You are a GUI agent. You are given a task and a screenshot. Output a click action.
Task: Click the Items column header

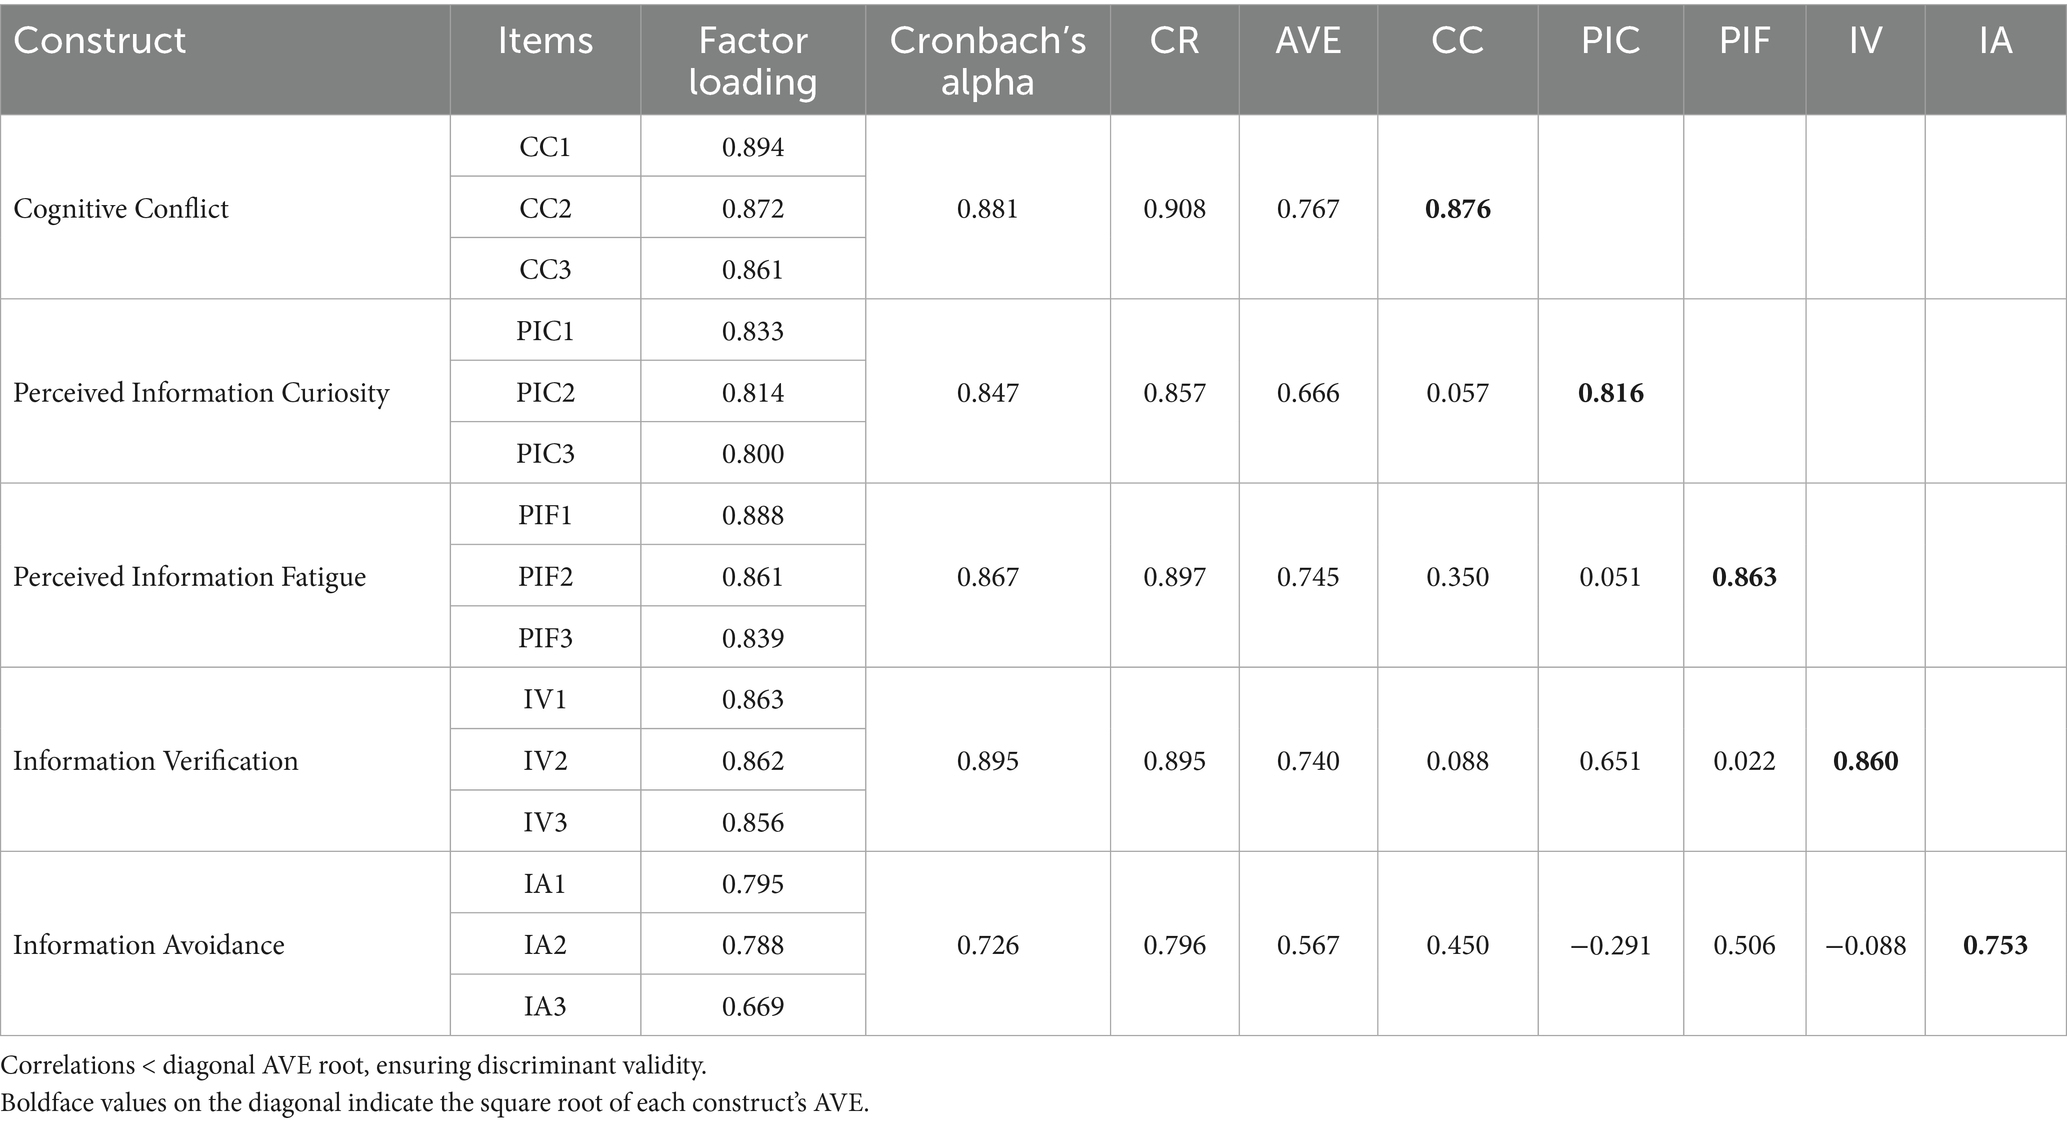click(x=545, y=41)
